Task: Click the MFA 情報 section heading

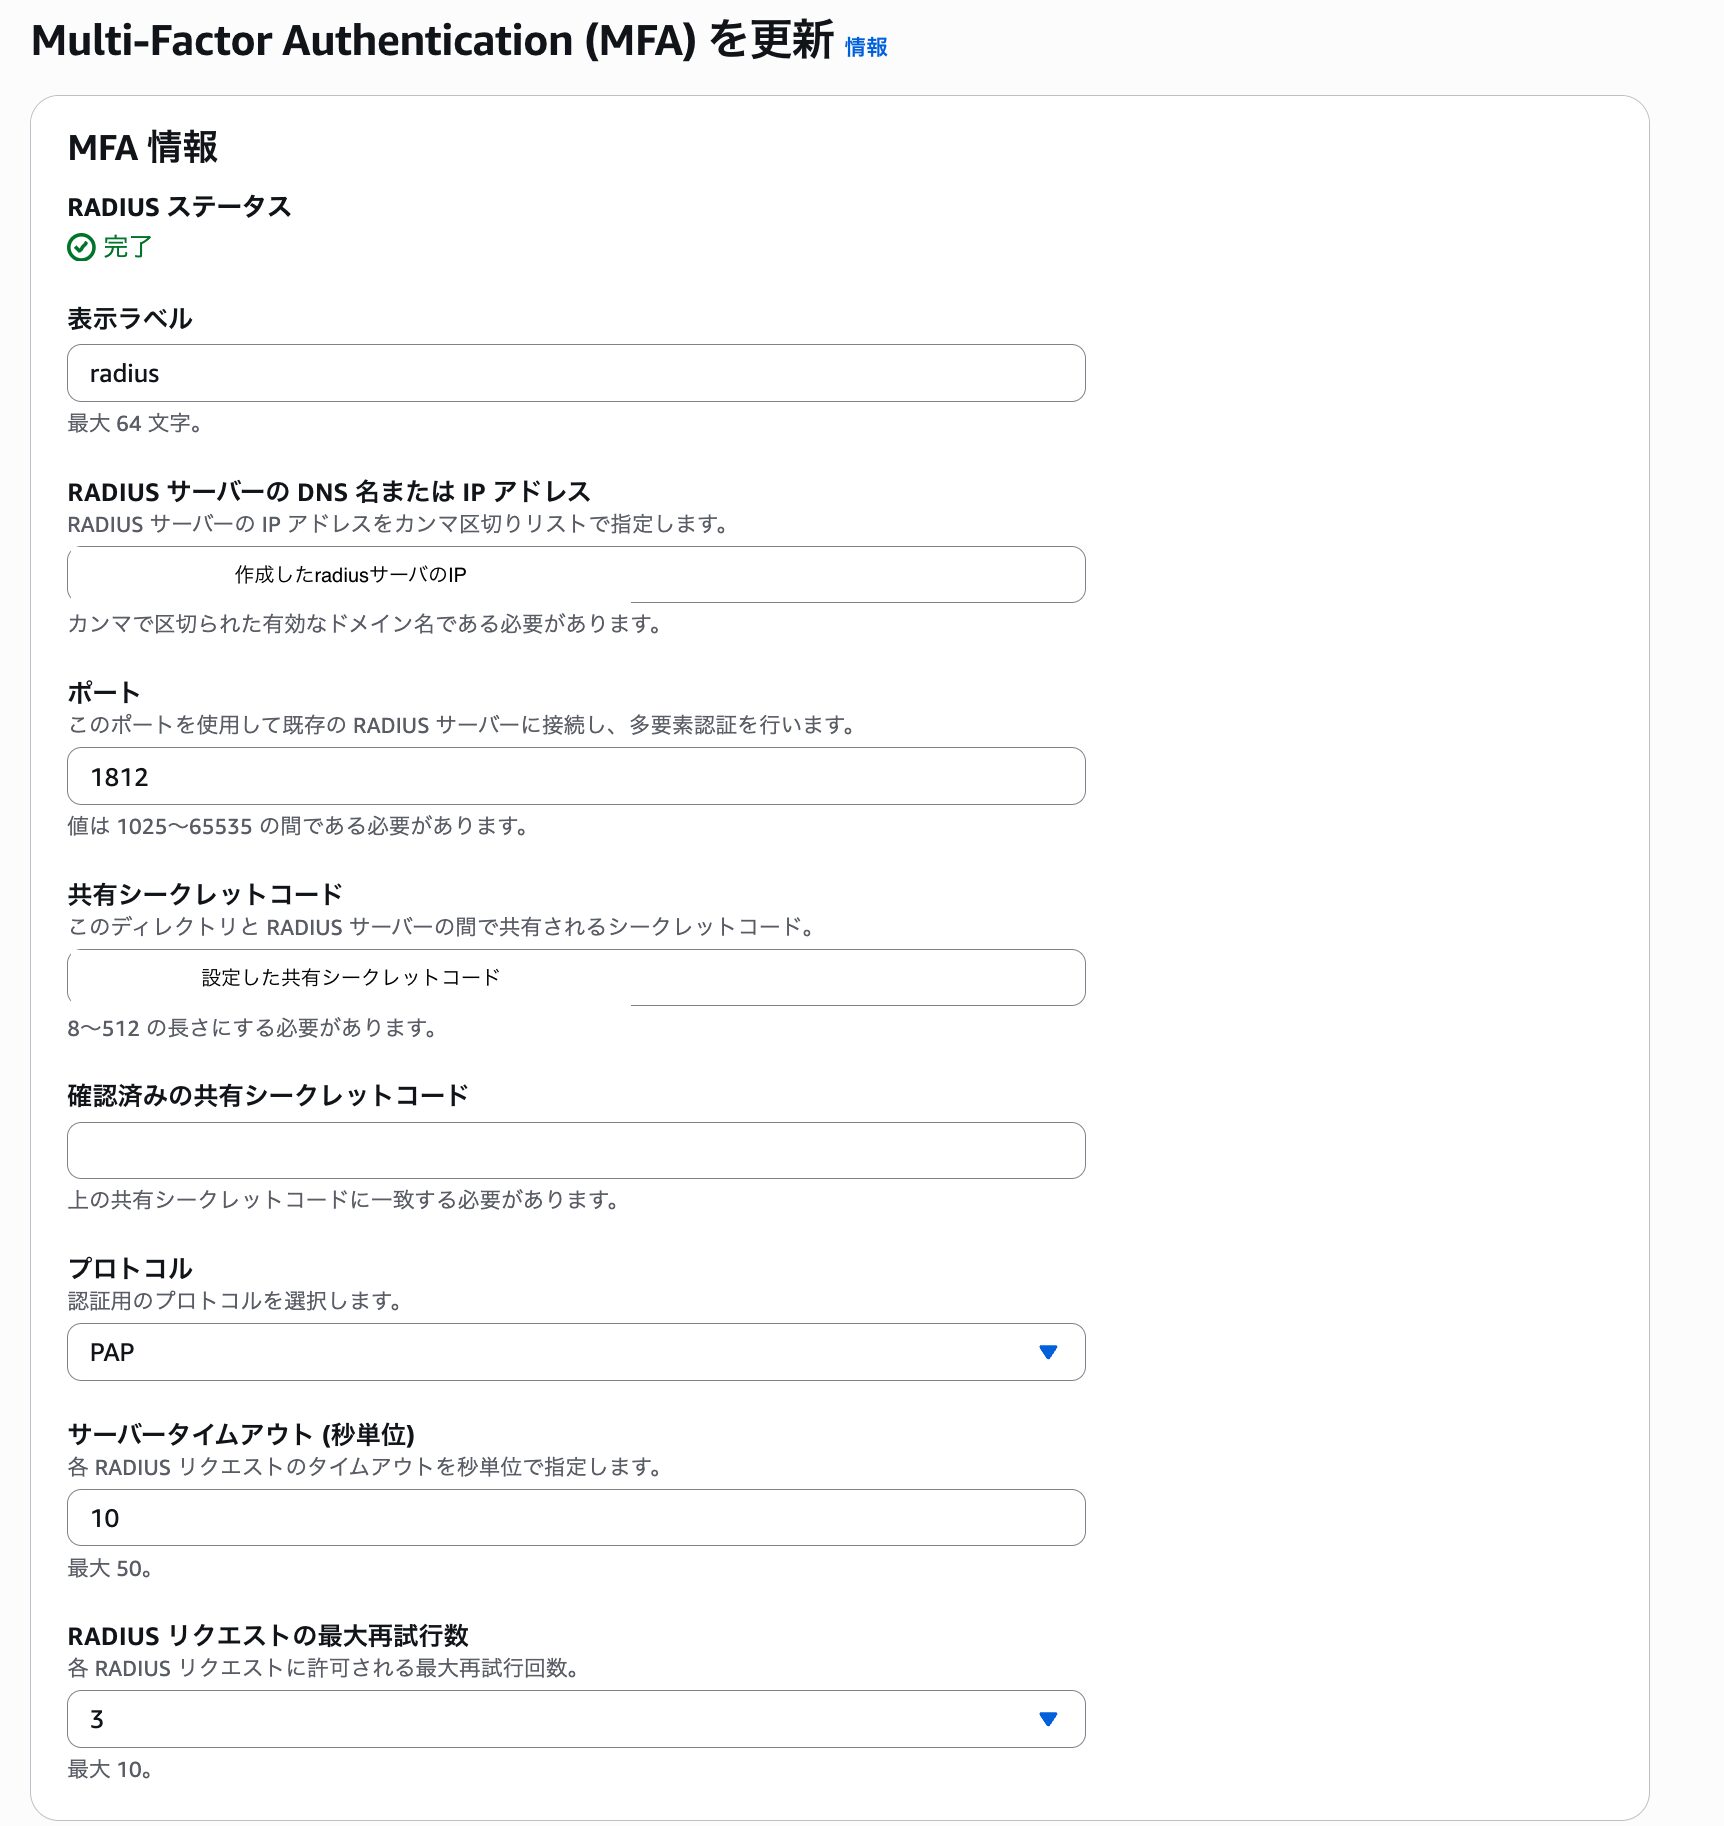Action: pos(142,148)
